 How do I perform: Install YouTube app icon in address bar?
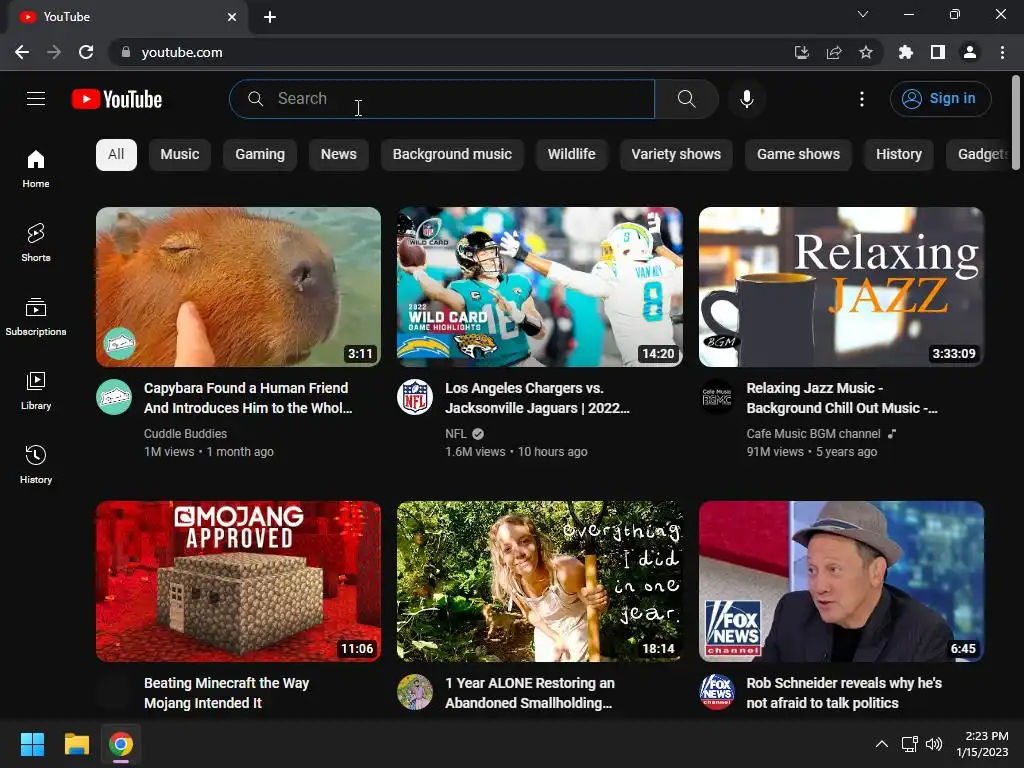(801, 52)
